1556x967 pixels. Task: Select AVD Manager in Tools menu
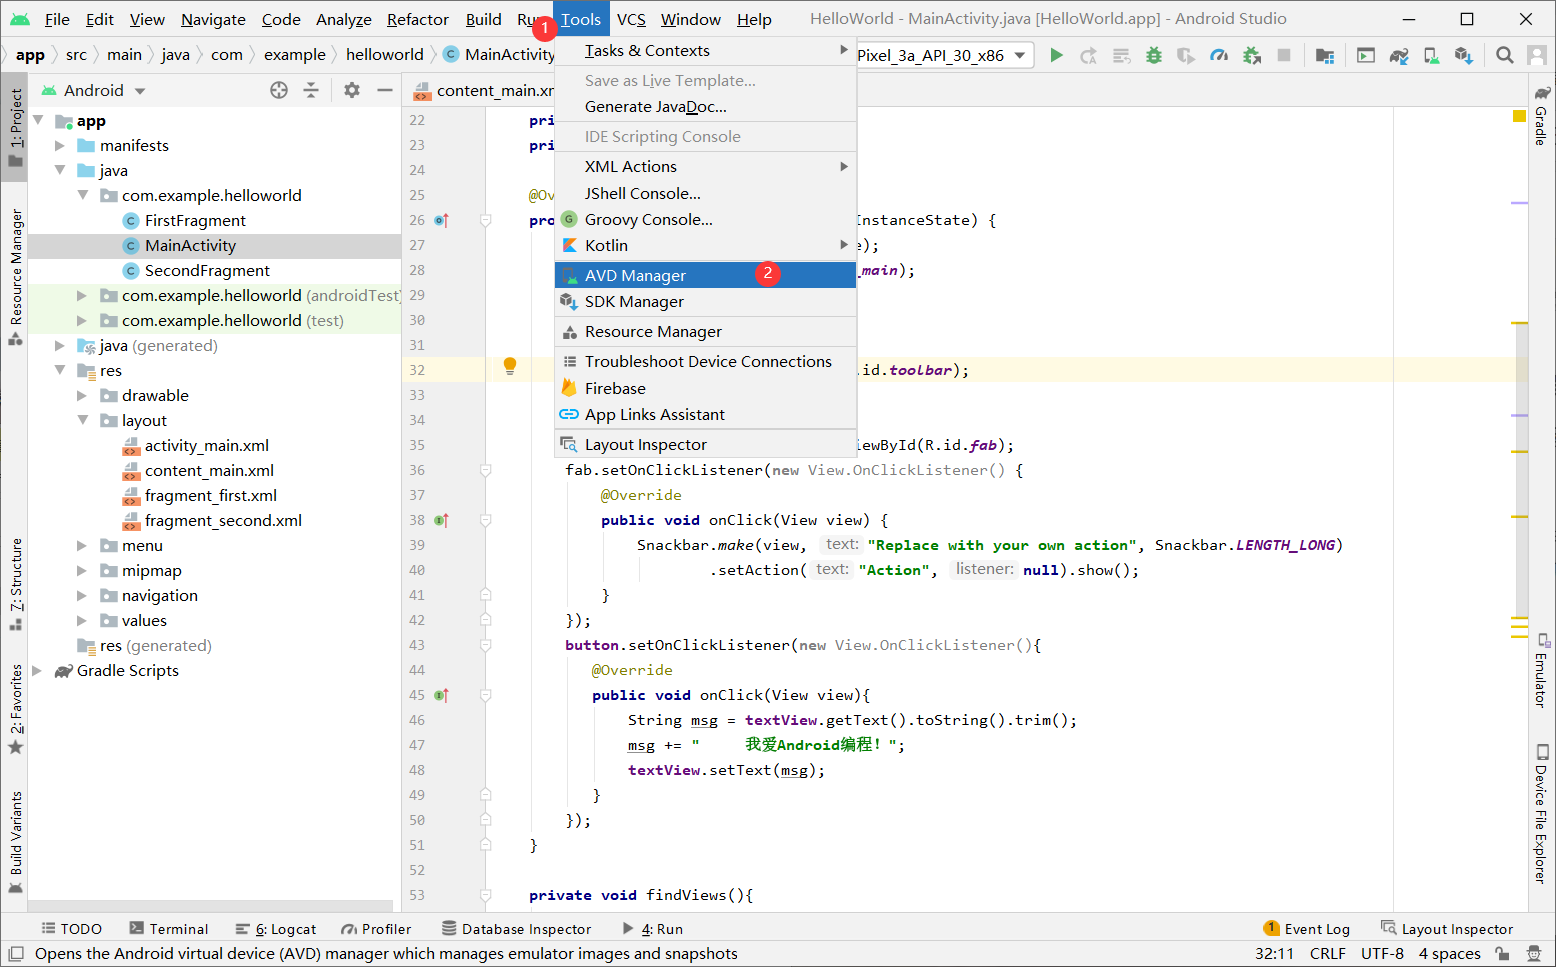(x=705, y=275)
